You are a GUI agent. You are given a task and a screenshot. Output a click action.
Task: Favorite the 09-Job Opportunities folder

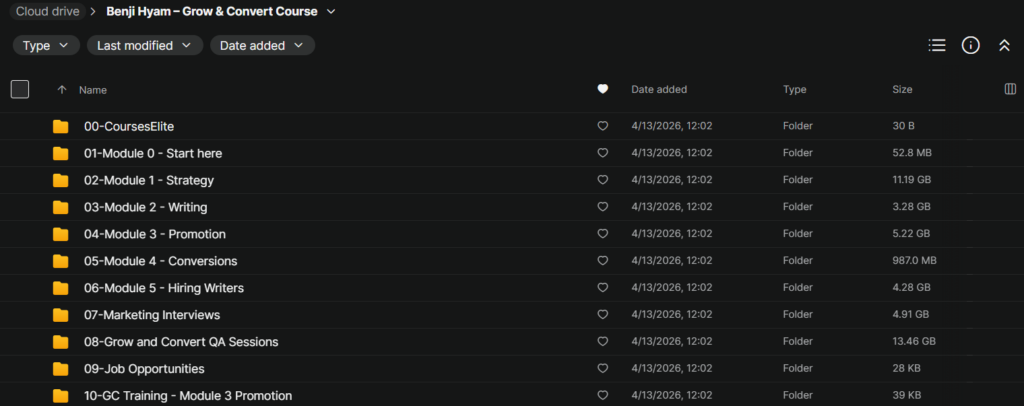602,369
